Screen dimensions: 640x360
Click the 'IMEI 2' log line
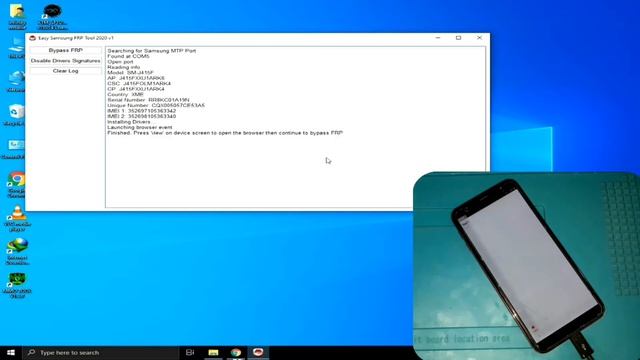click(142, 116)
